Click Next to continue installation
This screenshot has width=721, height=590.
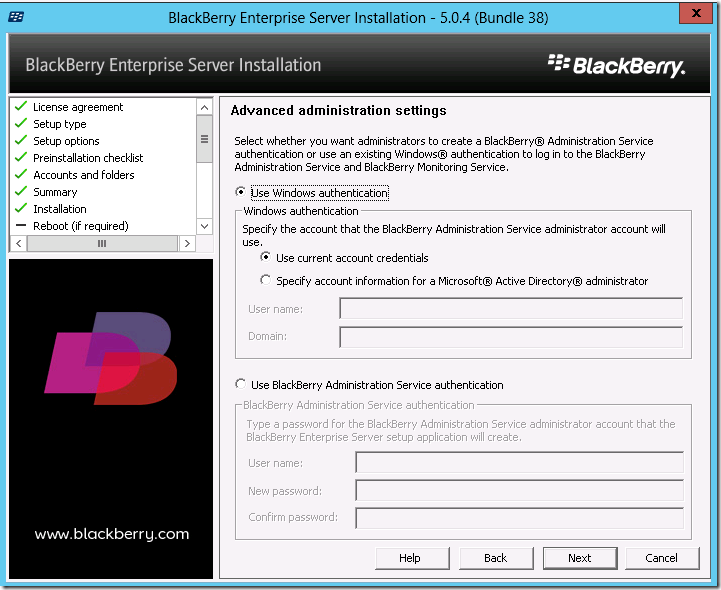click(x=580, y=558)
